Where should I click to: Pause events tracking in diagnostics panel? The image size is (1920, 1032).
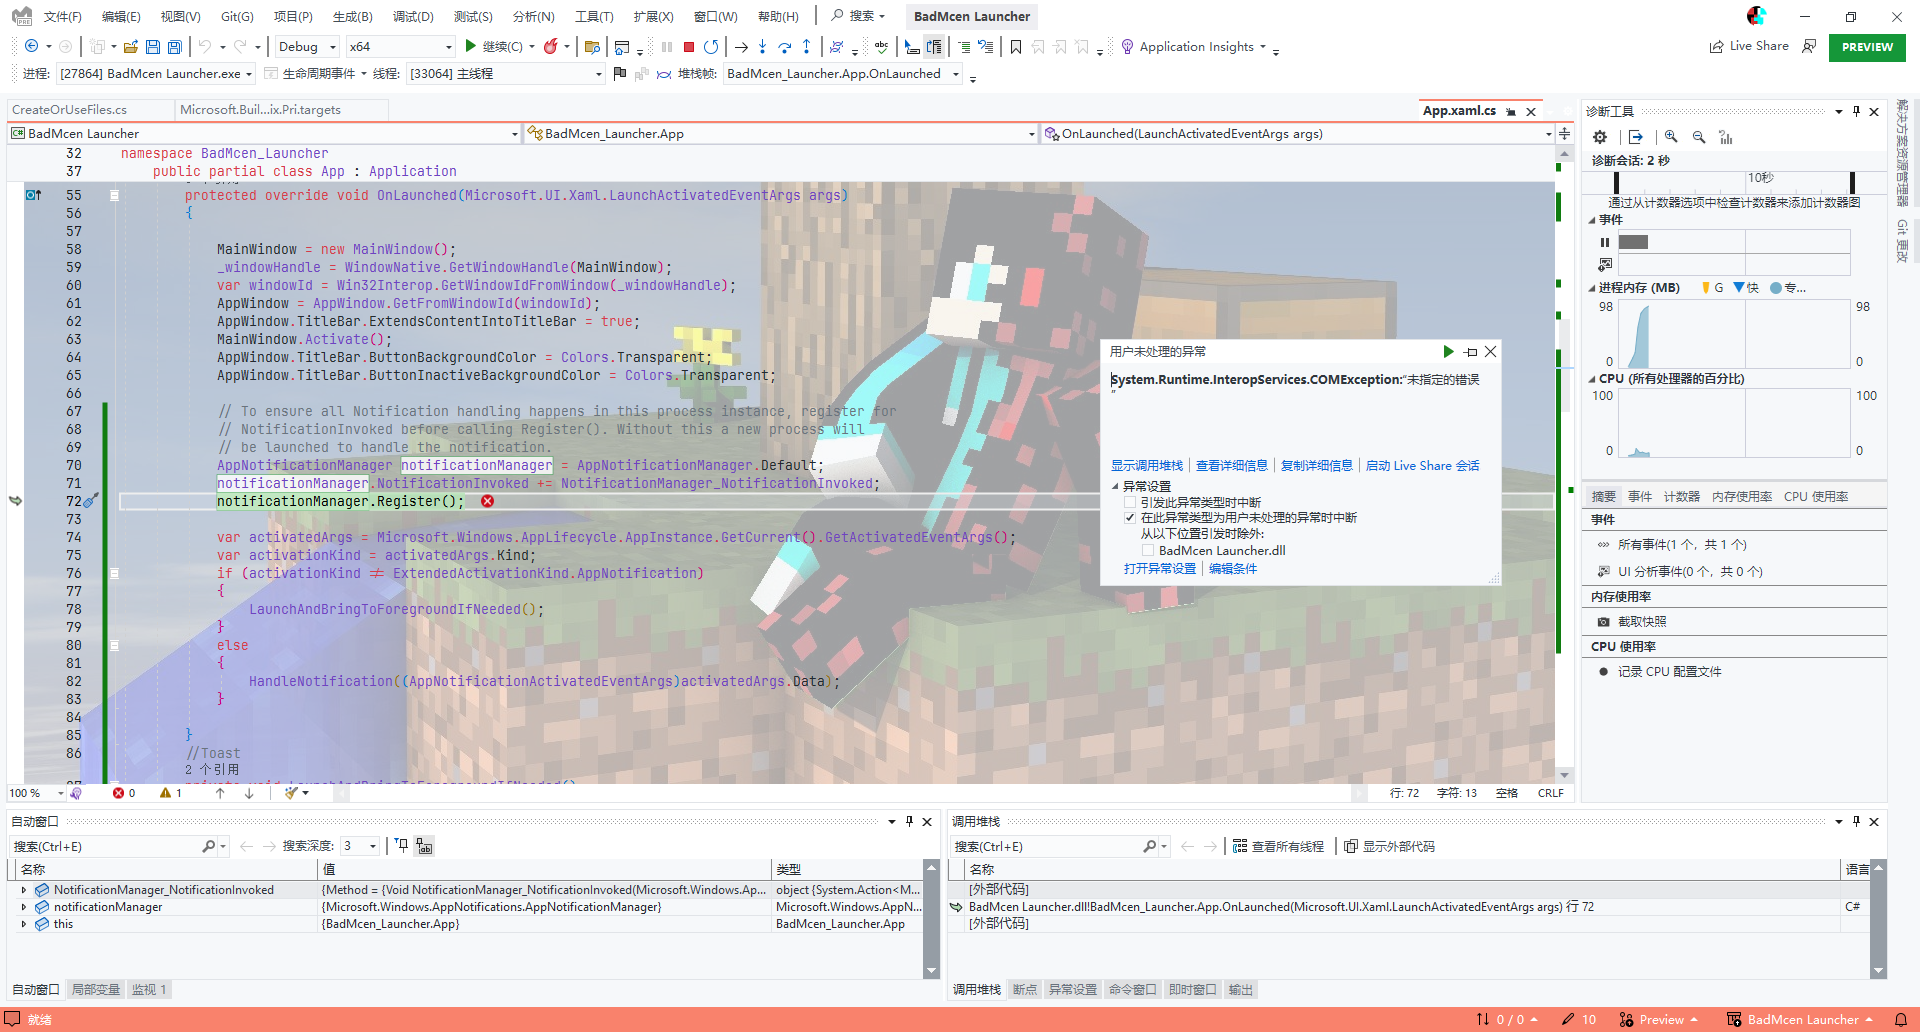1605,242
